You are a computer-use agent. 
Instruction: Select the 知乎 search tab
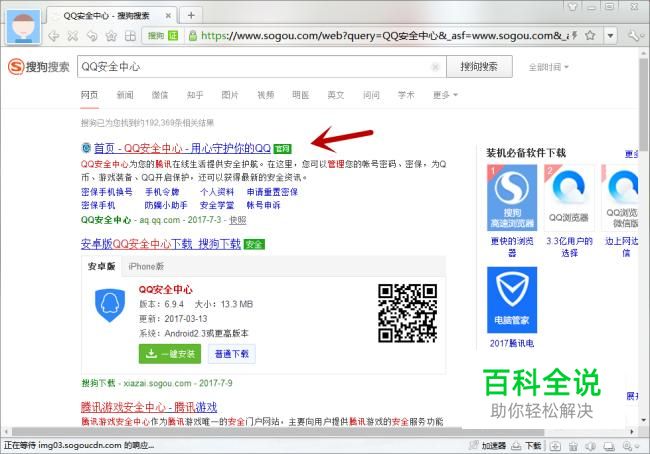(195, 95)
